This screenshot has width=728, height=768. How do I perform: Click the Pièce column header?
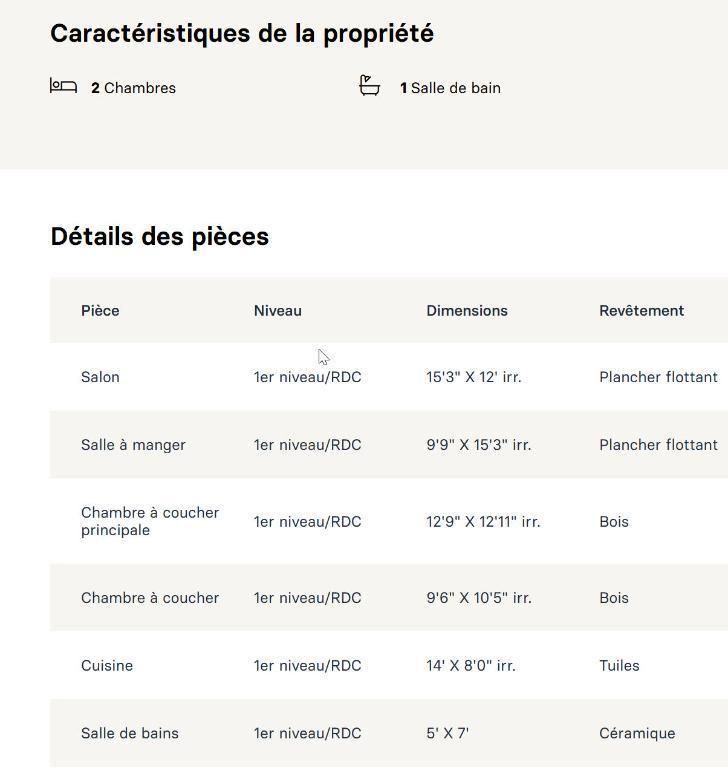tap(100, 311)
